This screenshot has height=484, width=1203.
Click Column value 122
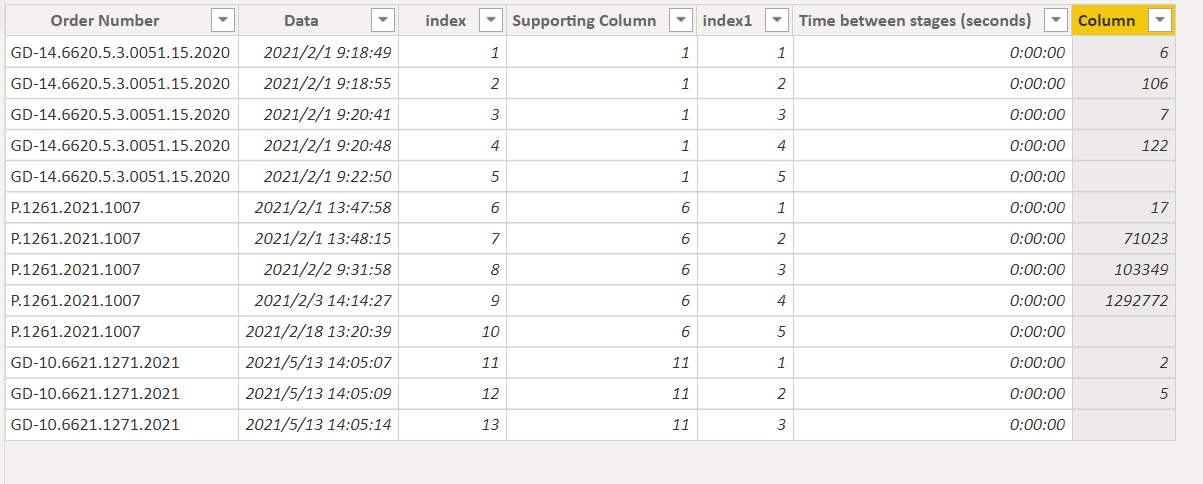(x=1124, y=145)
